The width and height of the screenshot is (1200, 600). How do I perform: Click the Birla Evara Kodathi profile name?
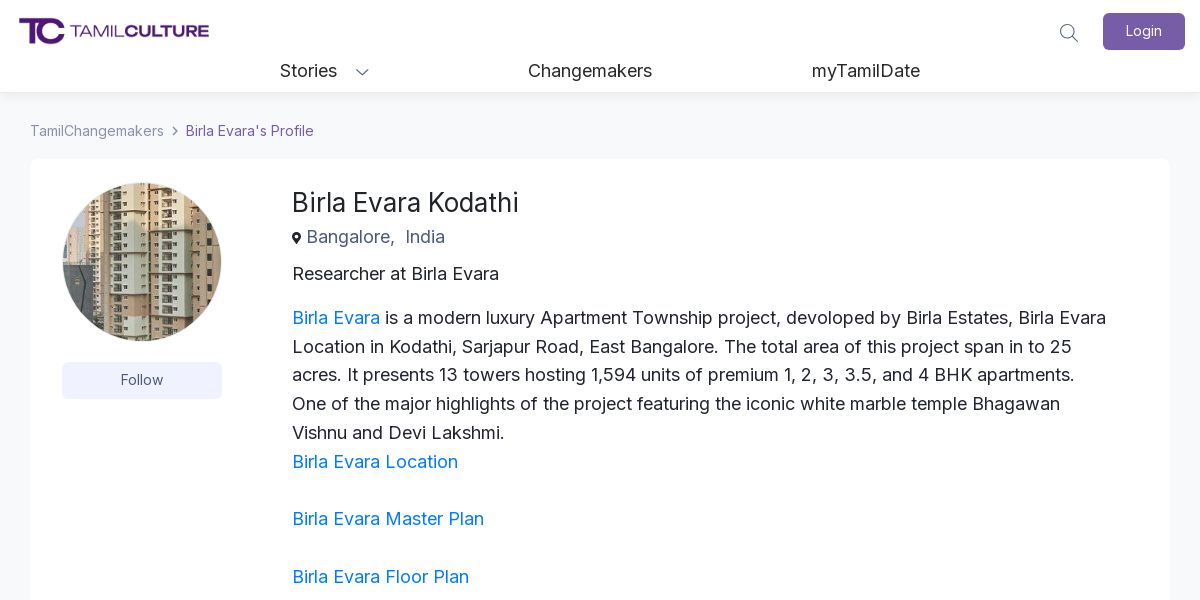coord(405,203)
